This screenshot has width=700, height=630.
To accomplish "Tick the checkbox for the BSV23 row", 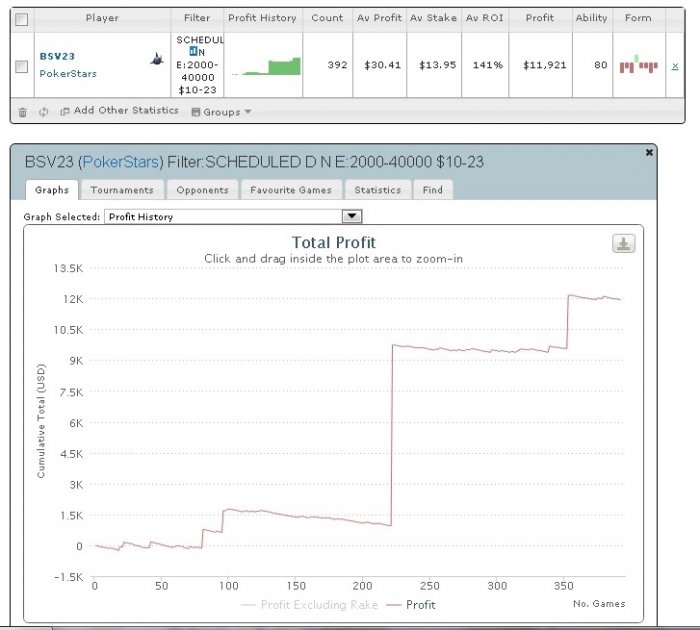I will click(21, 67).
